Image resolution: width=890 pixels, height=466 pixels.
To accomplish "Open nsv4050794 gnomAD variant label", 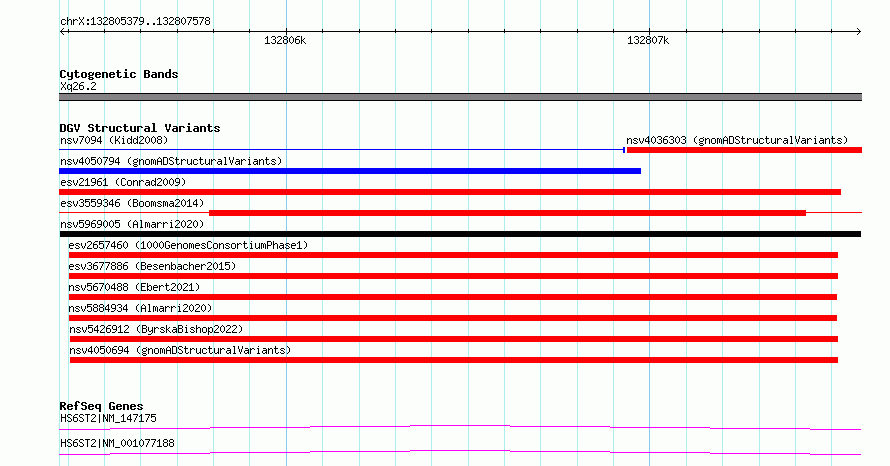I will (171, 161).
